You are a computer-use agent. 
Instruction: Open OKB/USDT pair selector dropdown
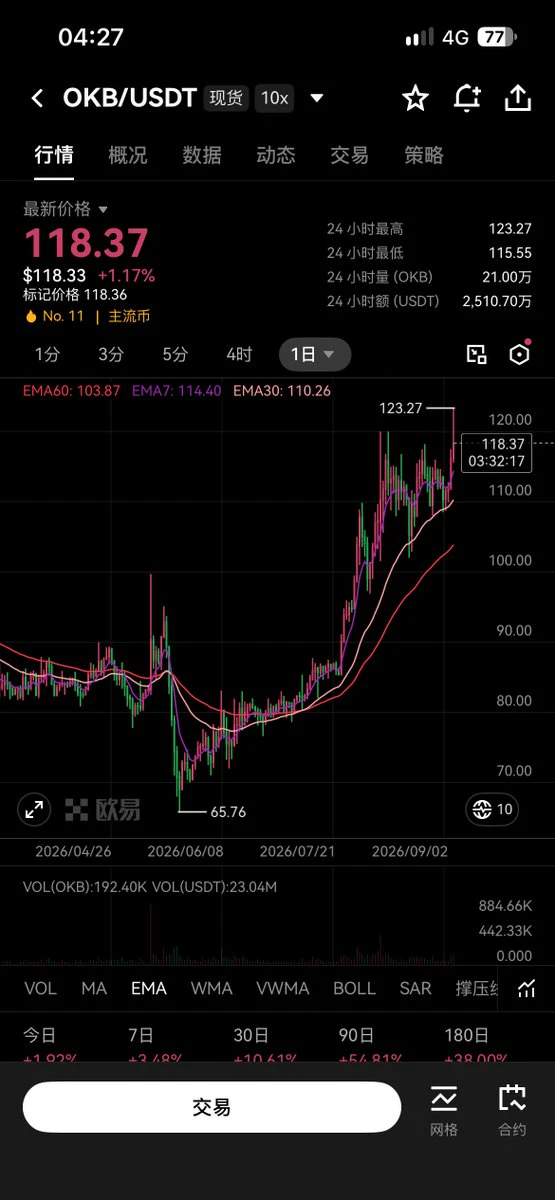(x=317, y=98)
